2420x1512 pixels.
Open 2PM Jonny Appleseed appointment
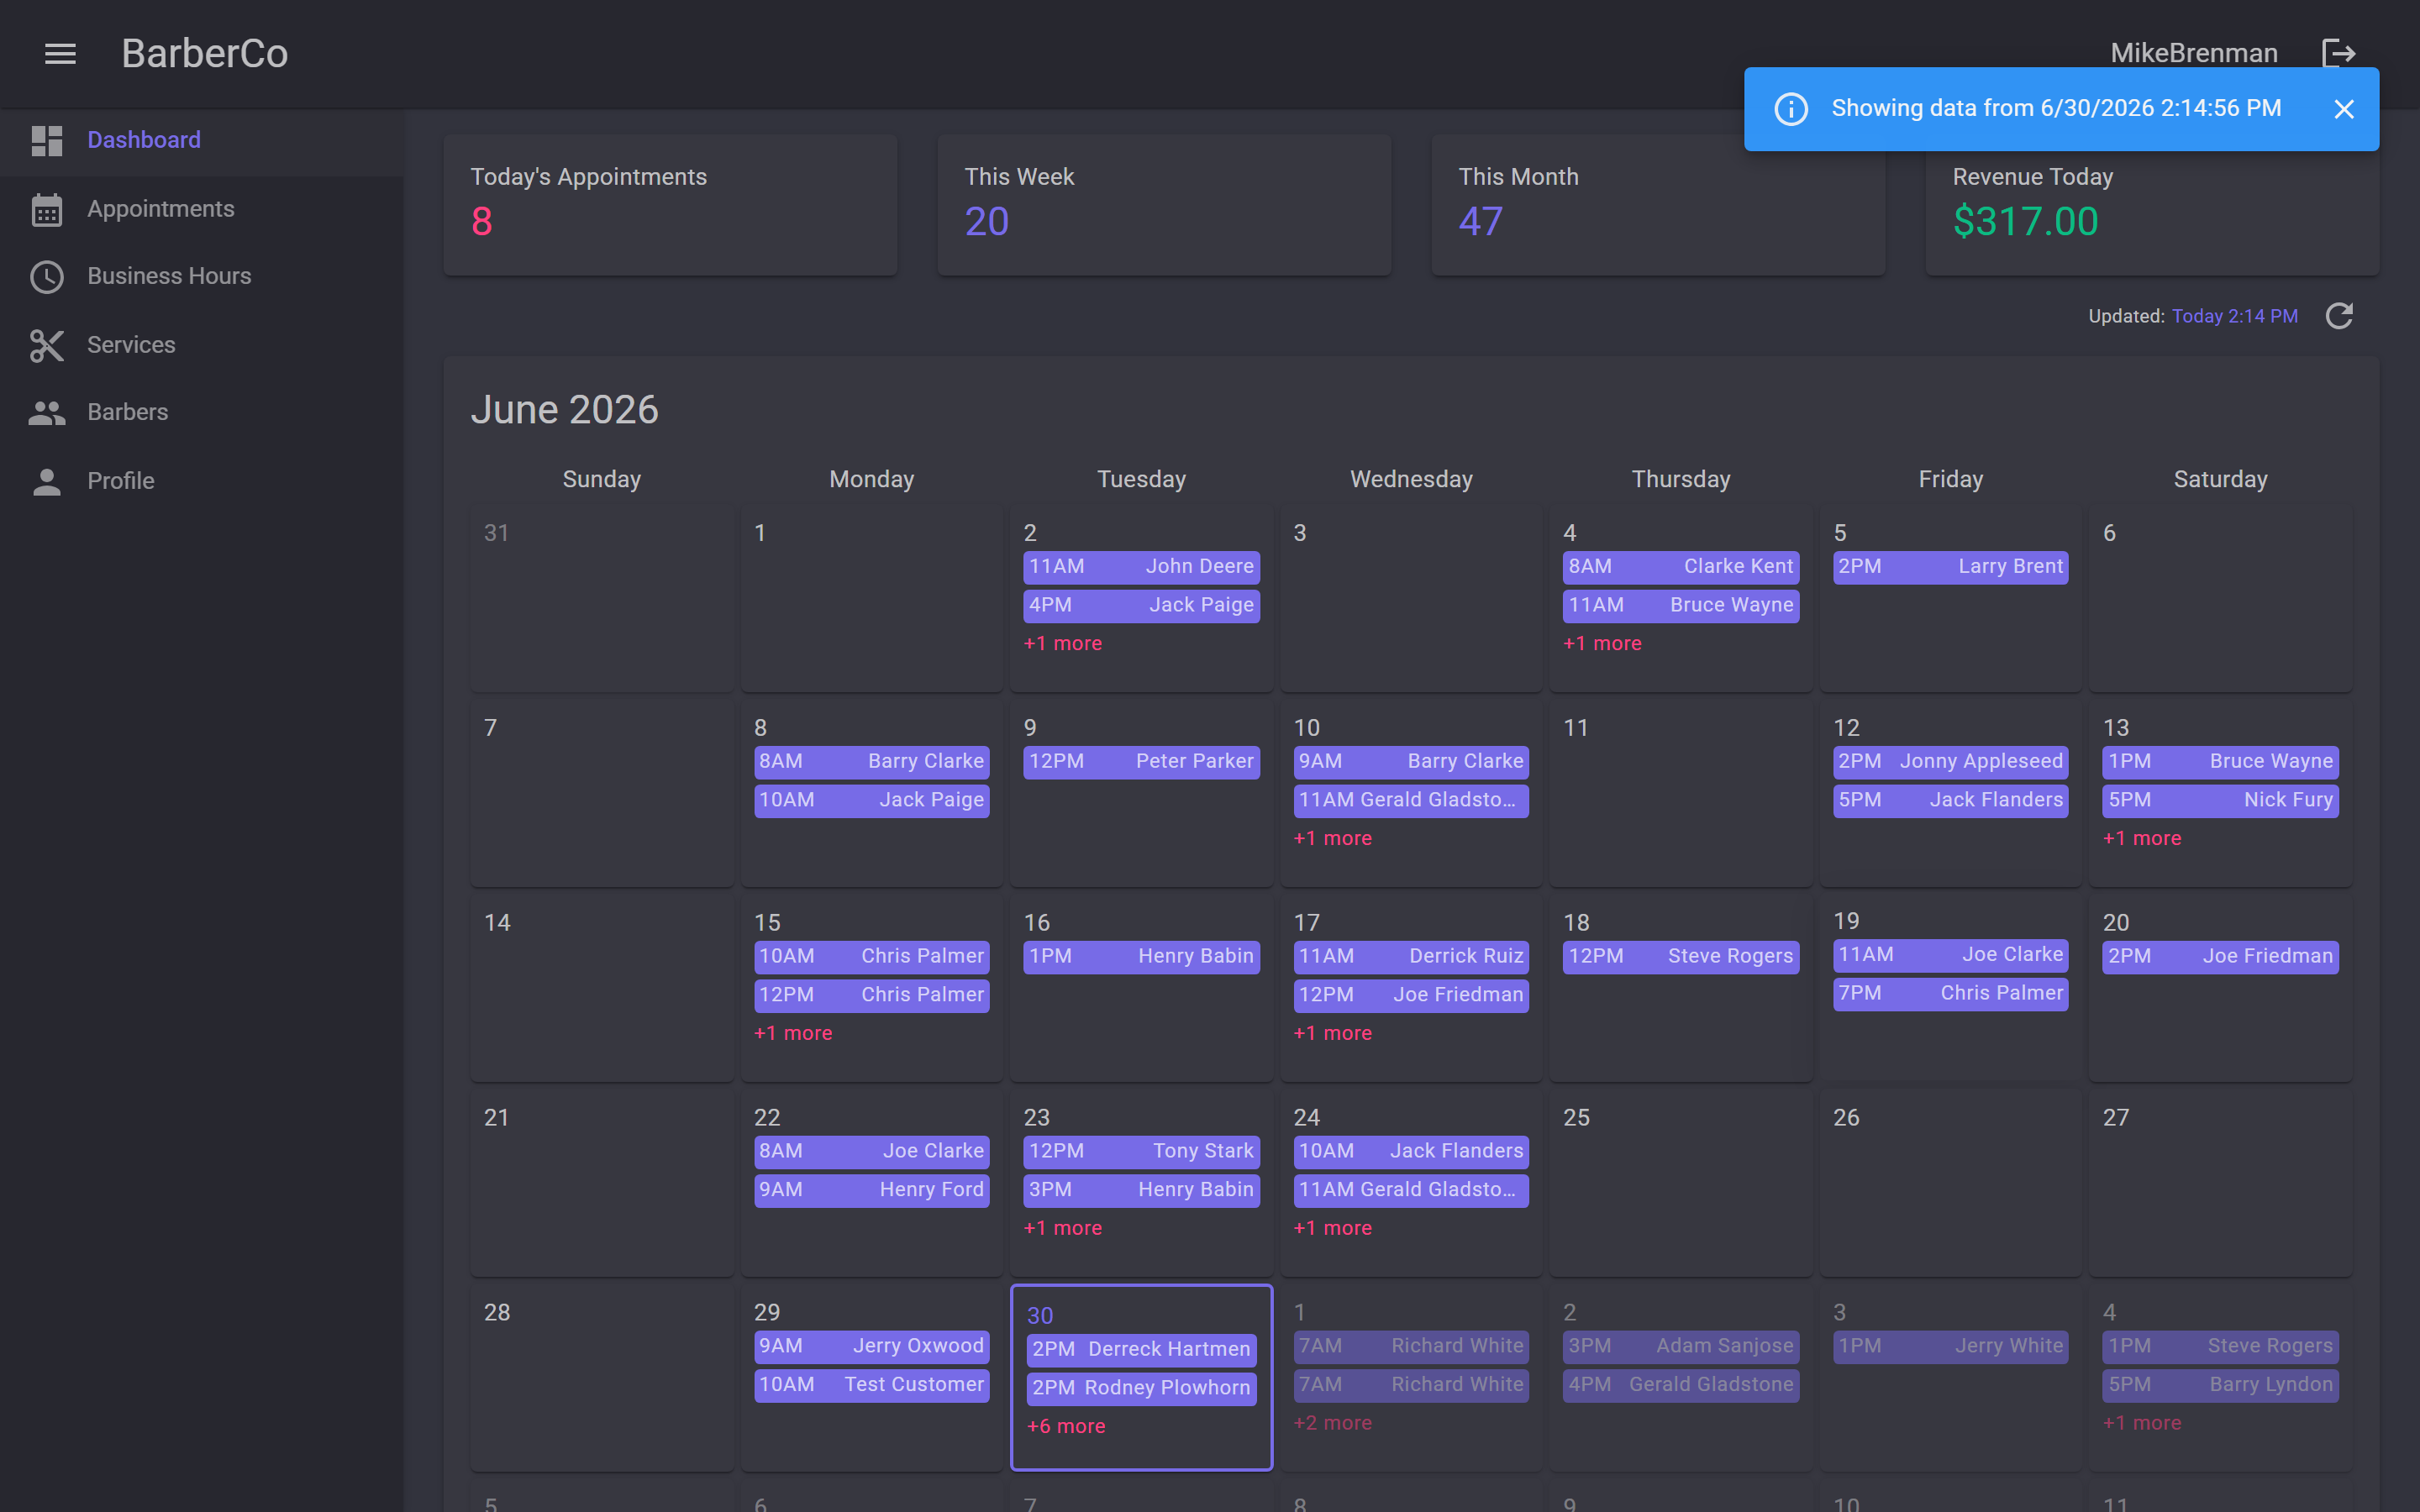coord(1950,762)
